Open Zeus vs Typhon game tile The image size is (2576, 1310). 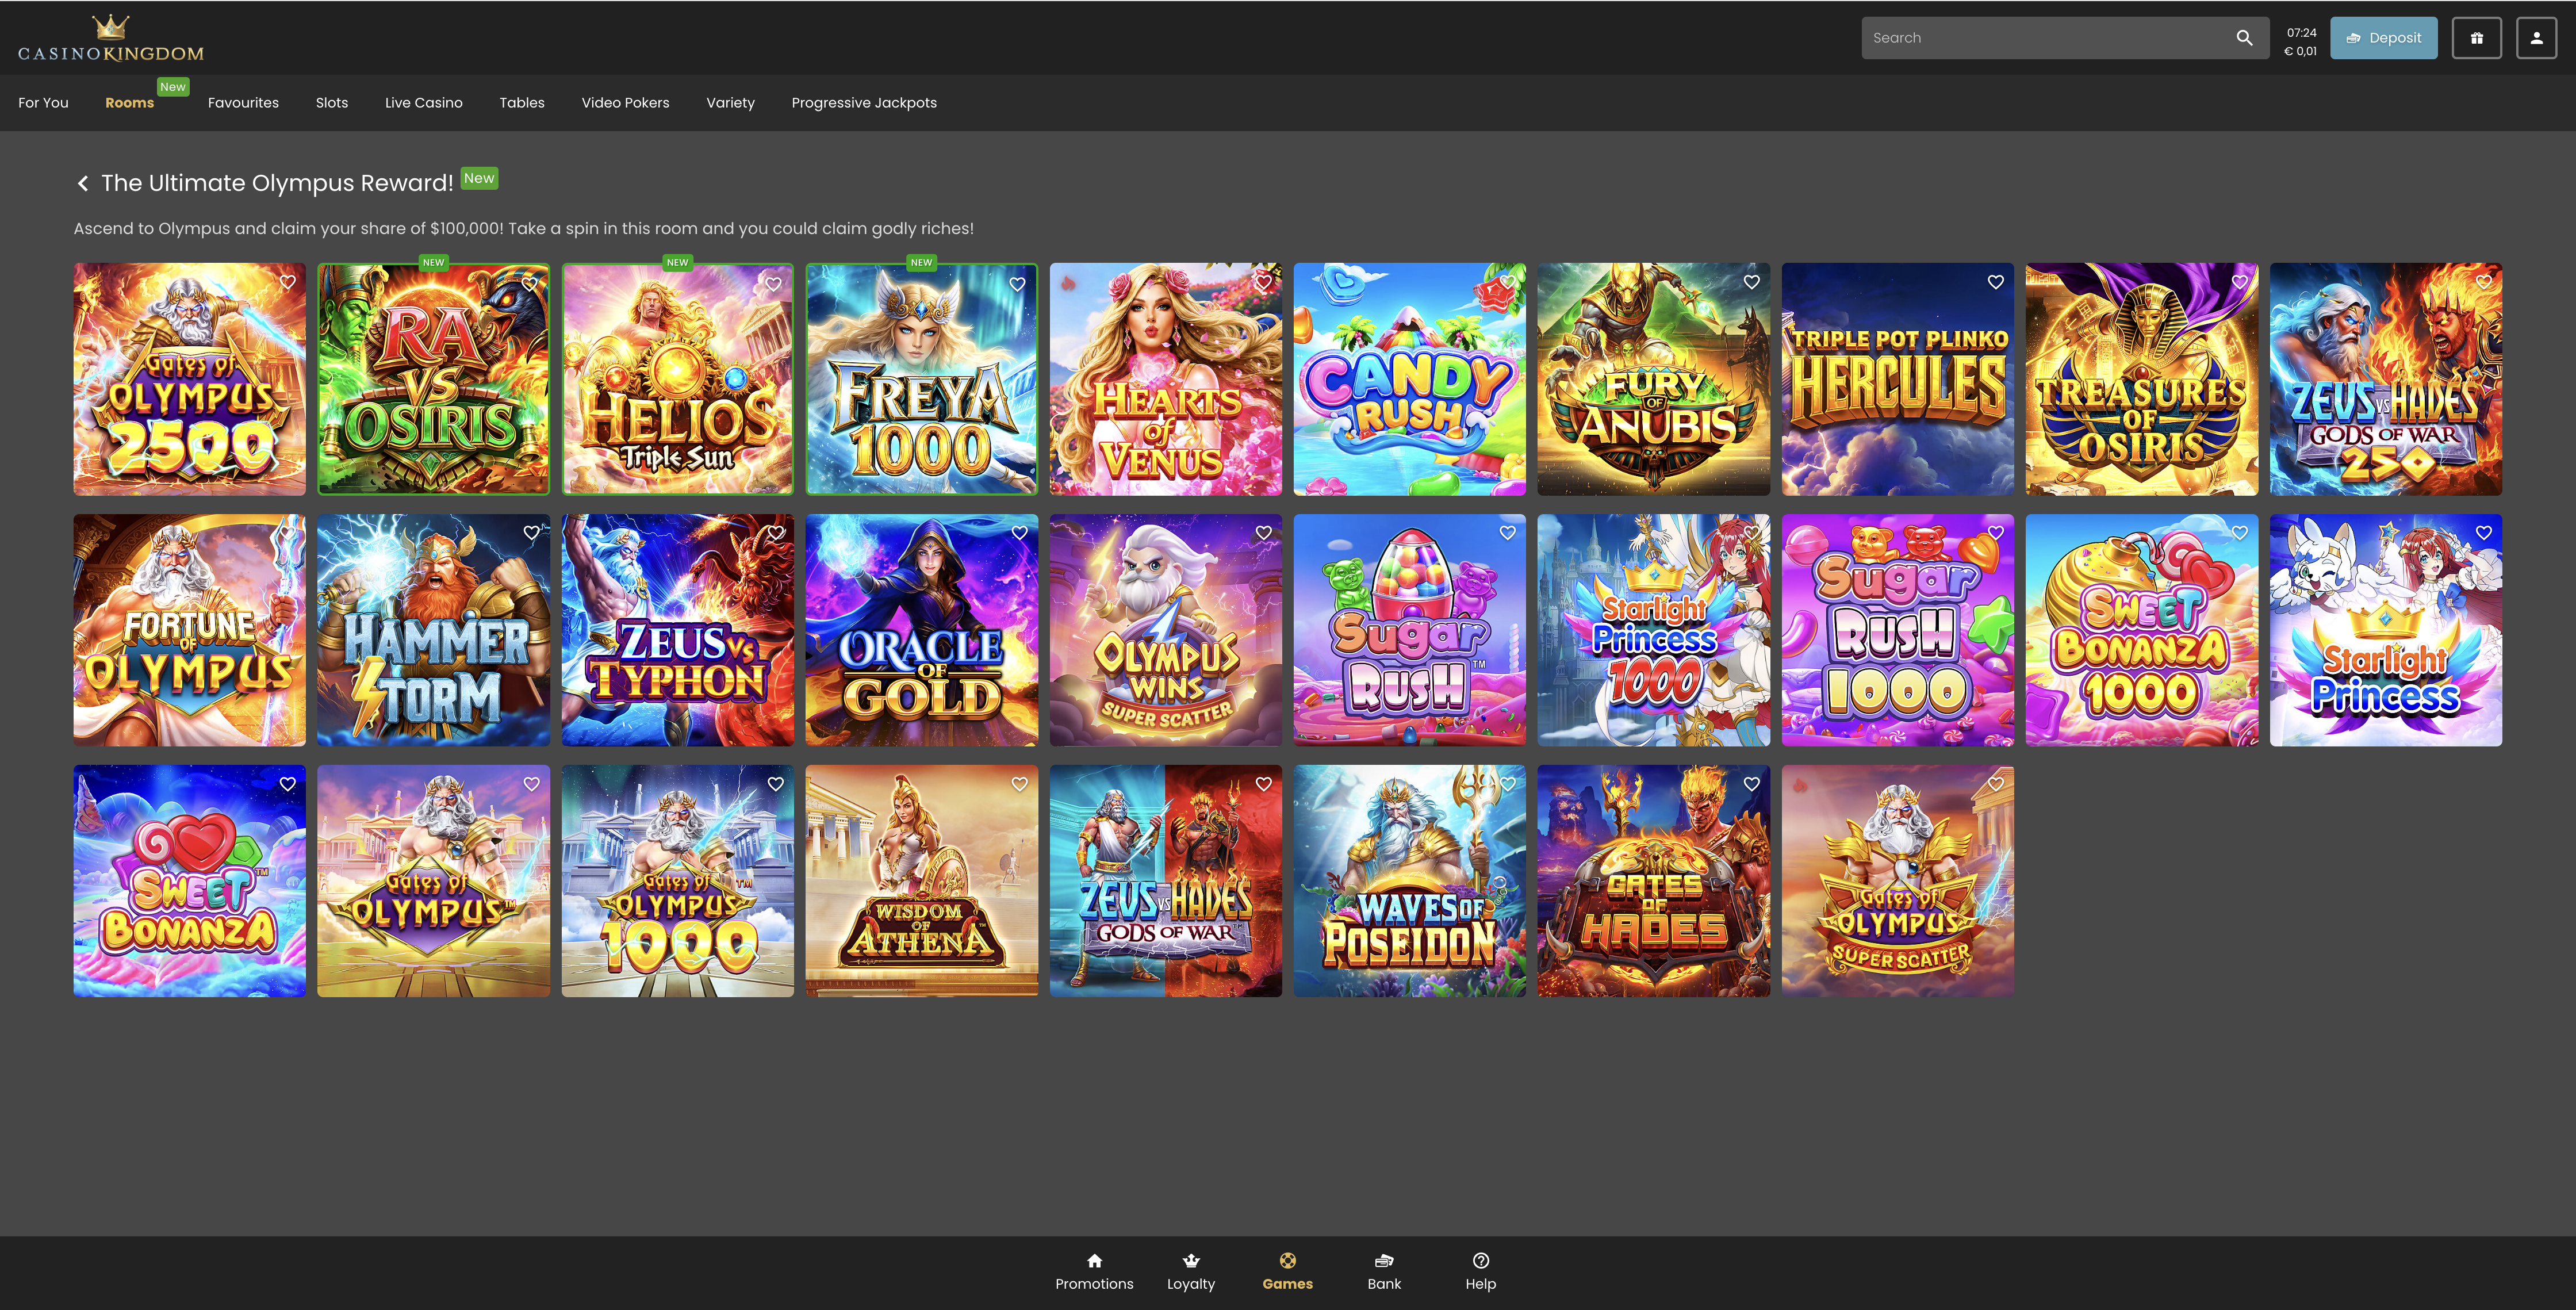pos(677,630)
